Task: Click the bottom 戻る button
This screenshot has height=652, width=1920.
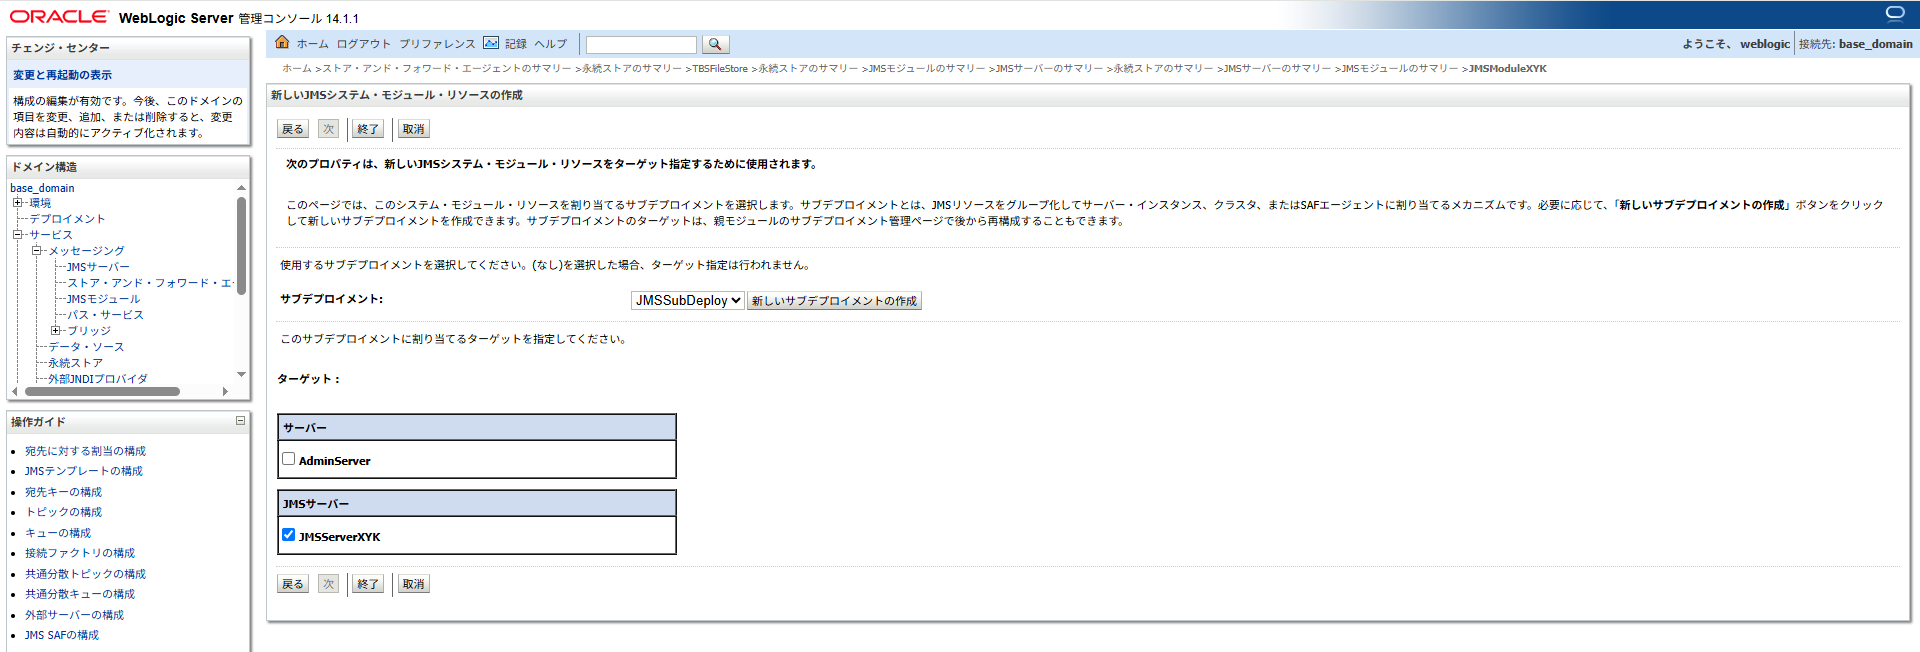Action: pyautogui.click(x=293, y=584)
